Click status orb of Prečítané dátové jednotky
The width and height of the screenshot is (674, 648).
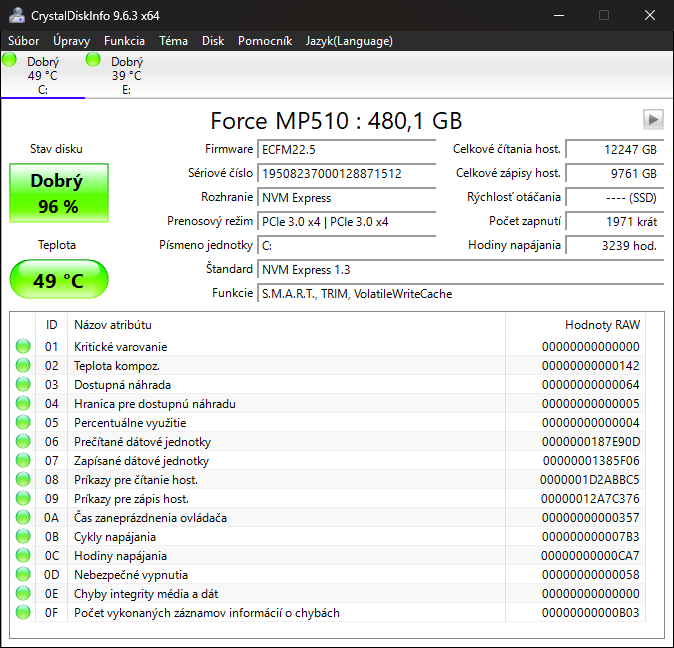tap(23, 441)
